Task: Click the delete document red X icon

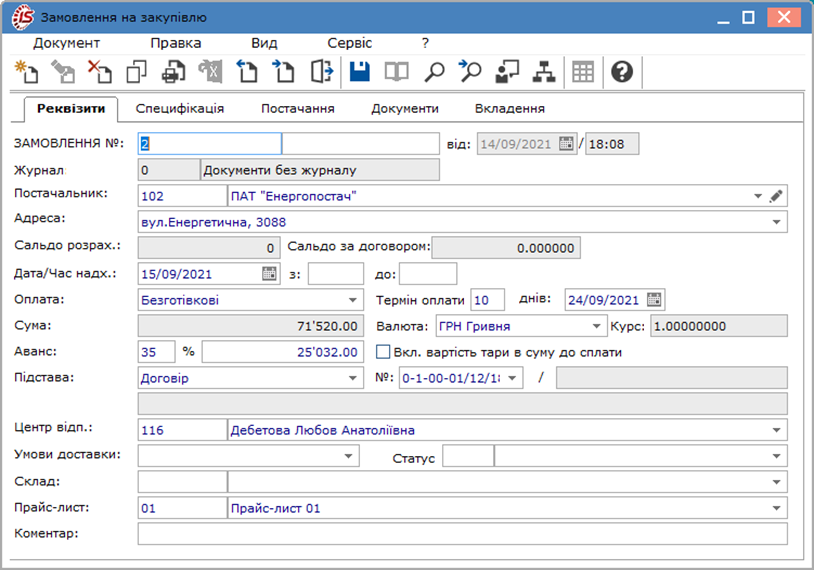Action: [x=100, y=72]
